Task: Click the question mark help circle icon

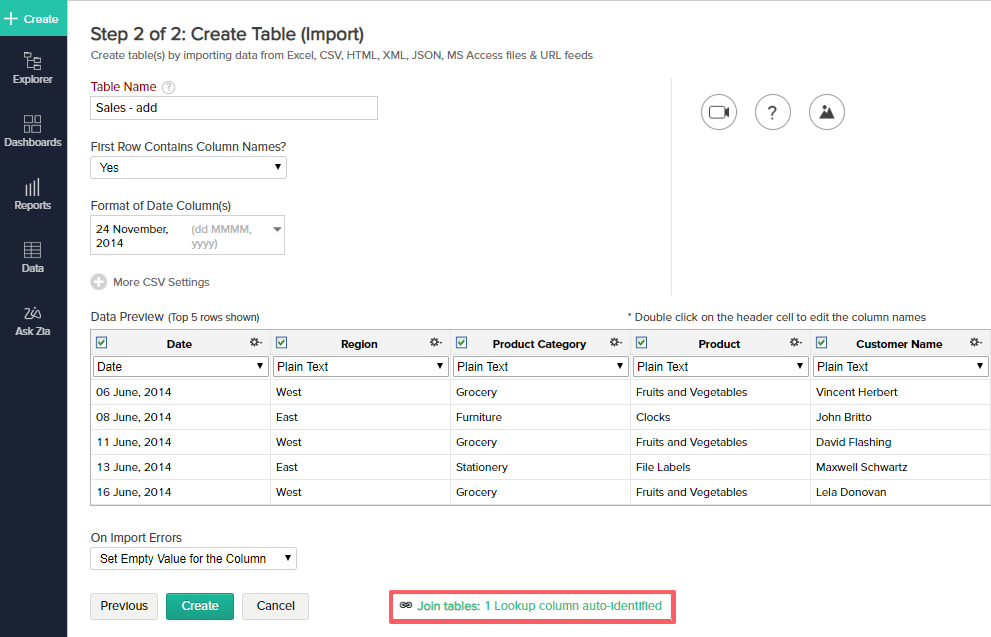Action: [x=772, y=112]
